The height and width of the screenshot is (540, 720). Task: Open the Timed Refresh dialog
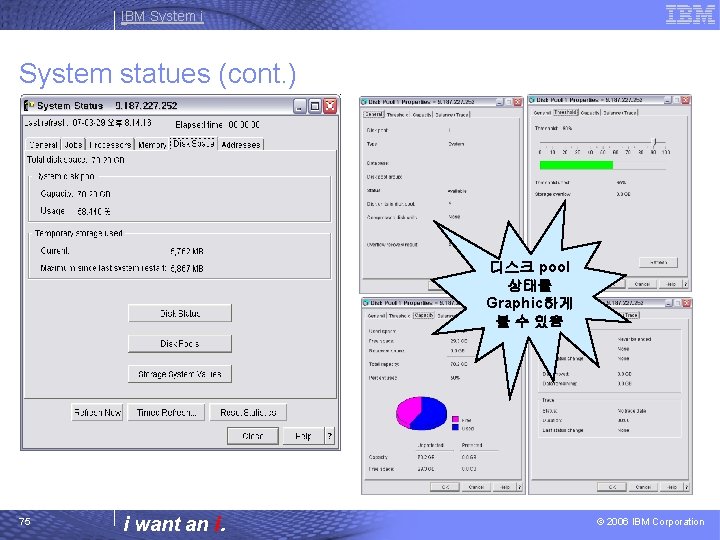coord(166,412)
